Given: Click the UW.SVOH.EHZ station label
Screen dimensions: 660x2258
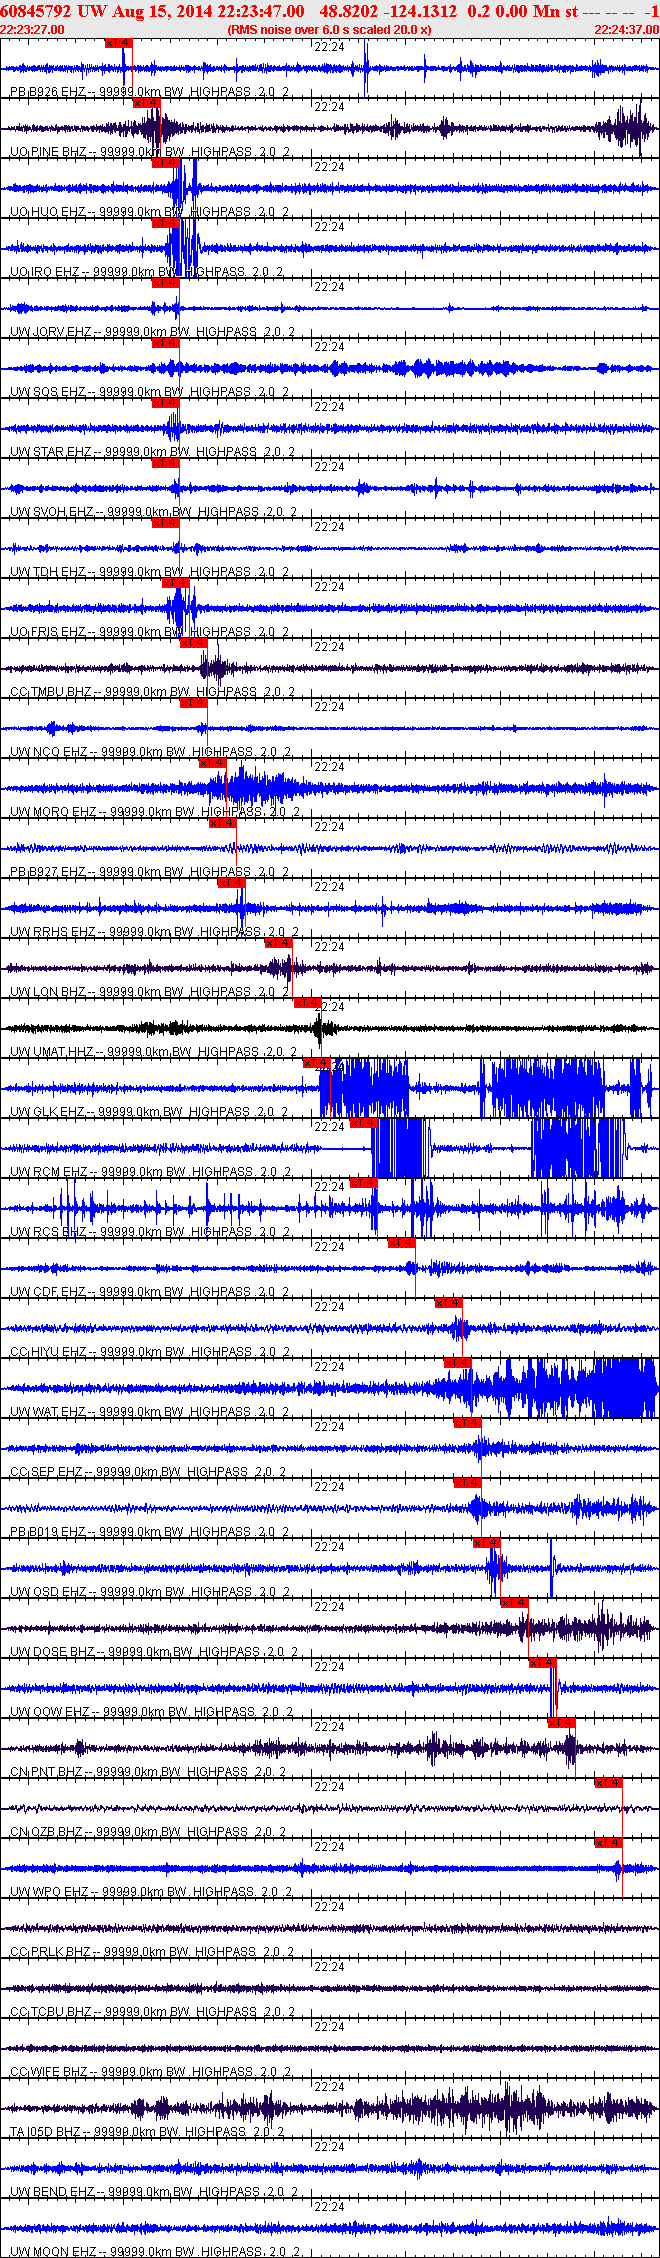Looking at the screenshot, I should (x=153, y=512).
